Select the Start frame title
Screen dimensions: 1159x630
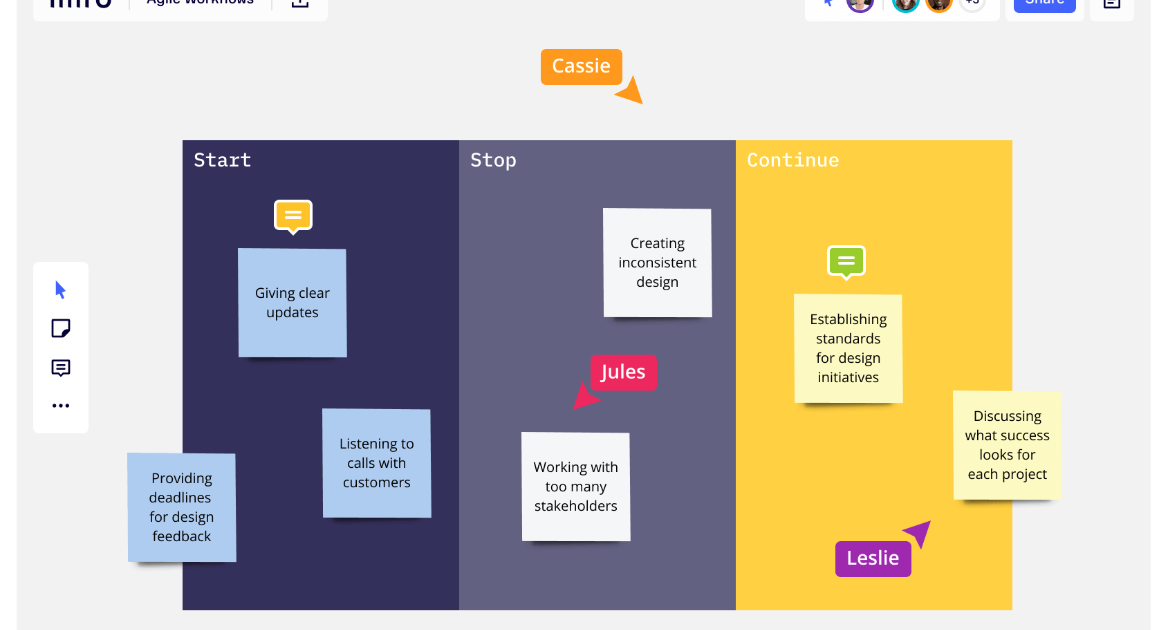tap(222, 160)
